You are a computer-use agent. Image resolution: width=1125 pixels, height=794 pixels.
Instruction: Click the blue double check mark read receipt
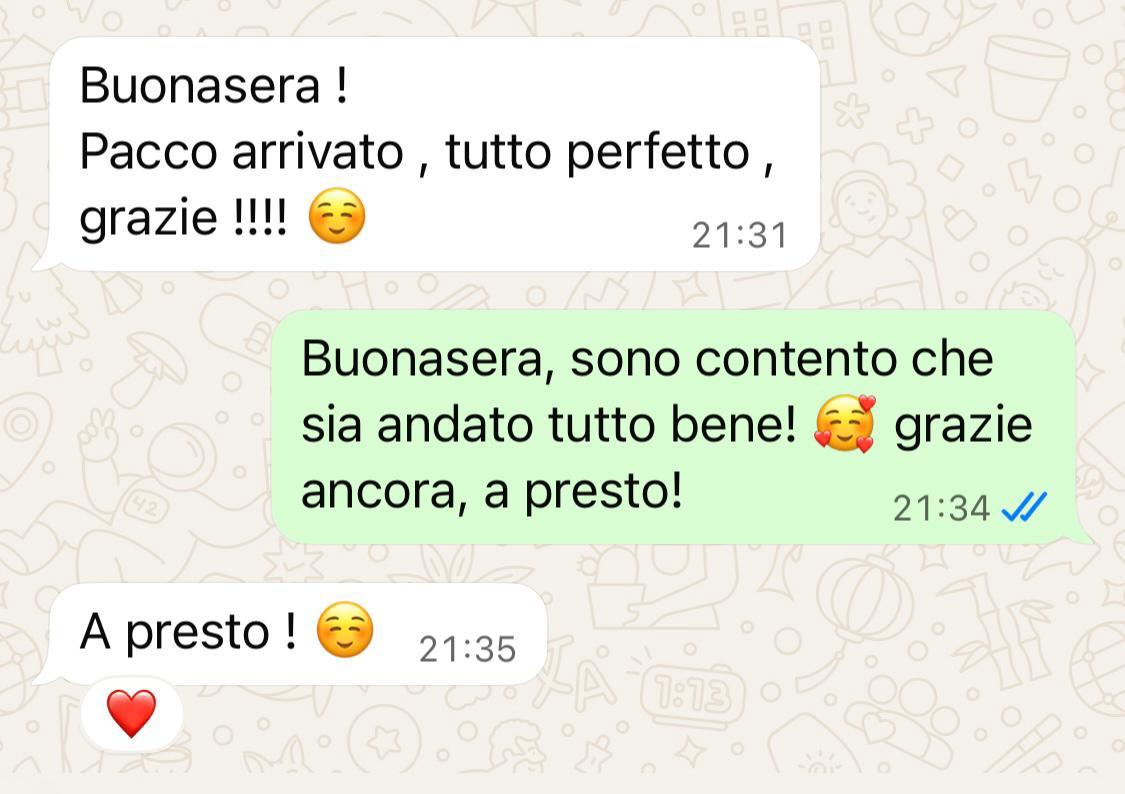tap(1024, 508)
